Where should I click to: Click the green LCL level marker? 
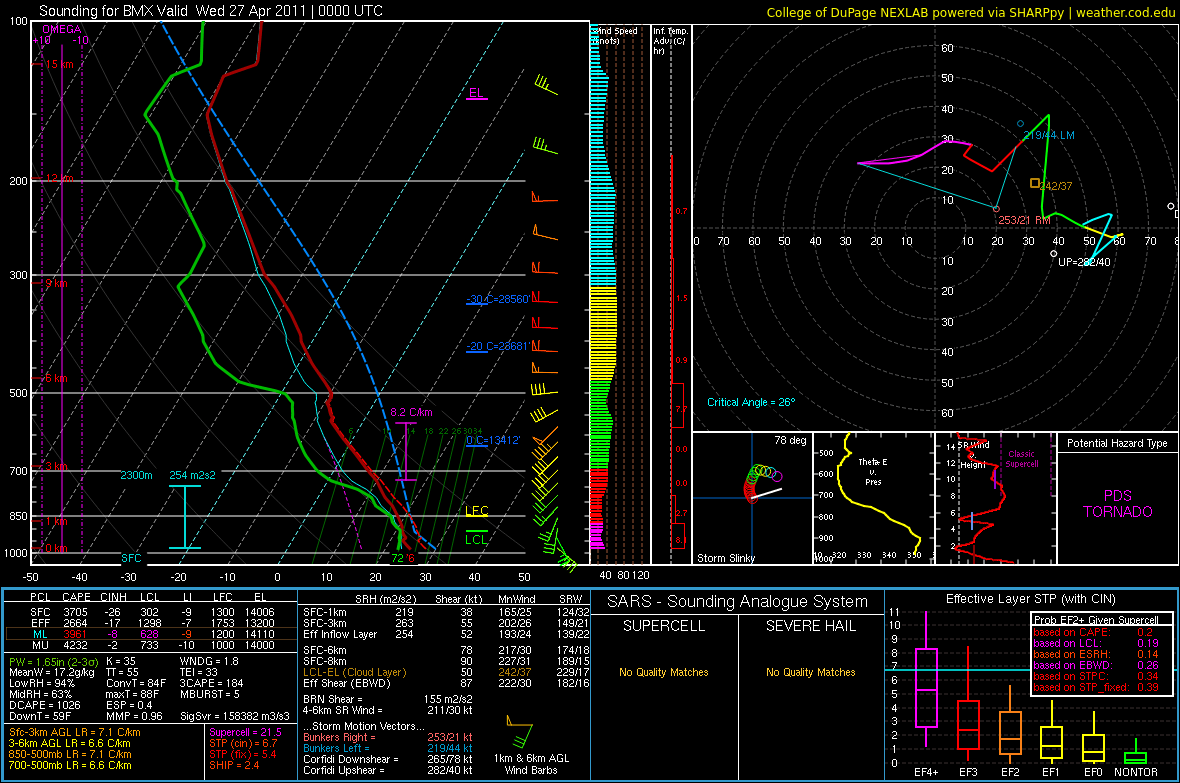point(476,538)
